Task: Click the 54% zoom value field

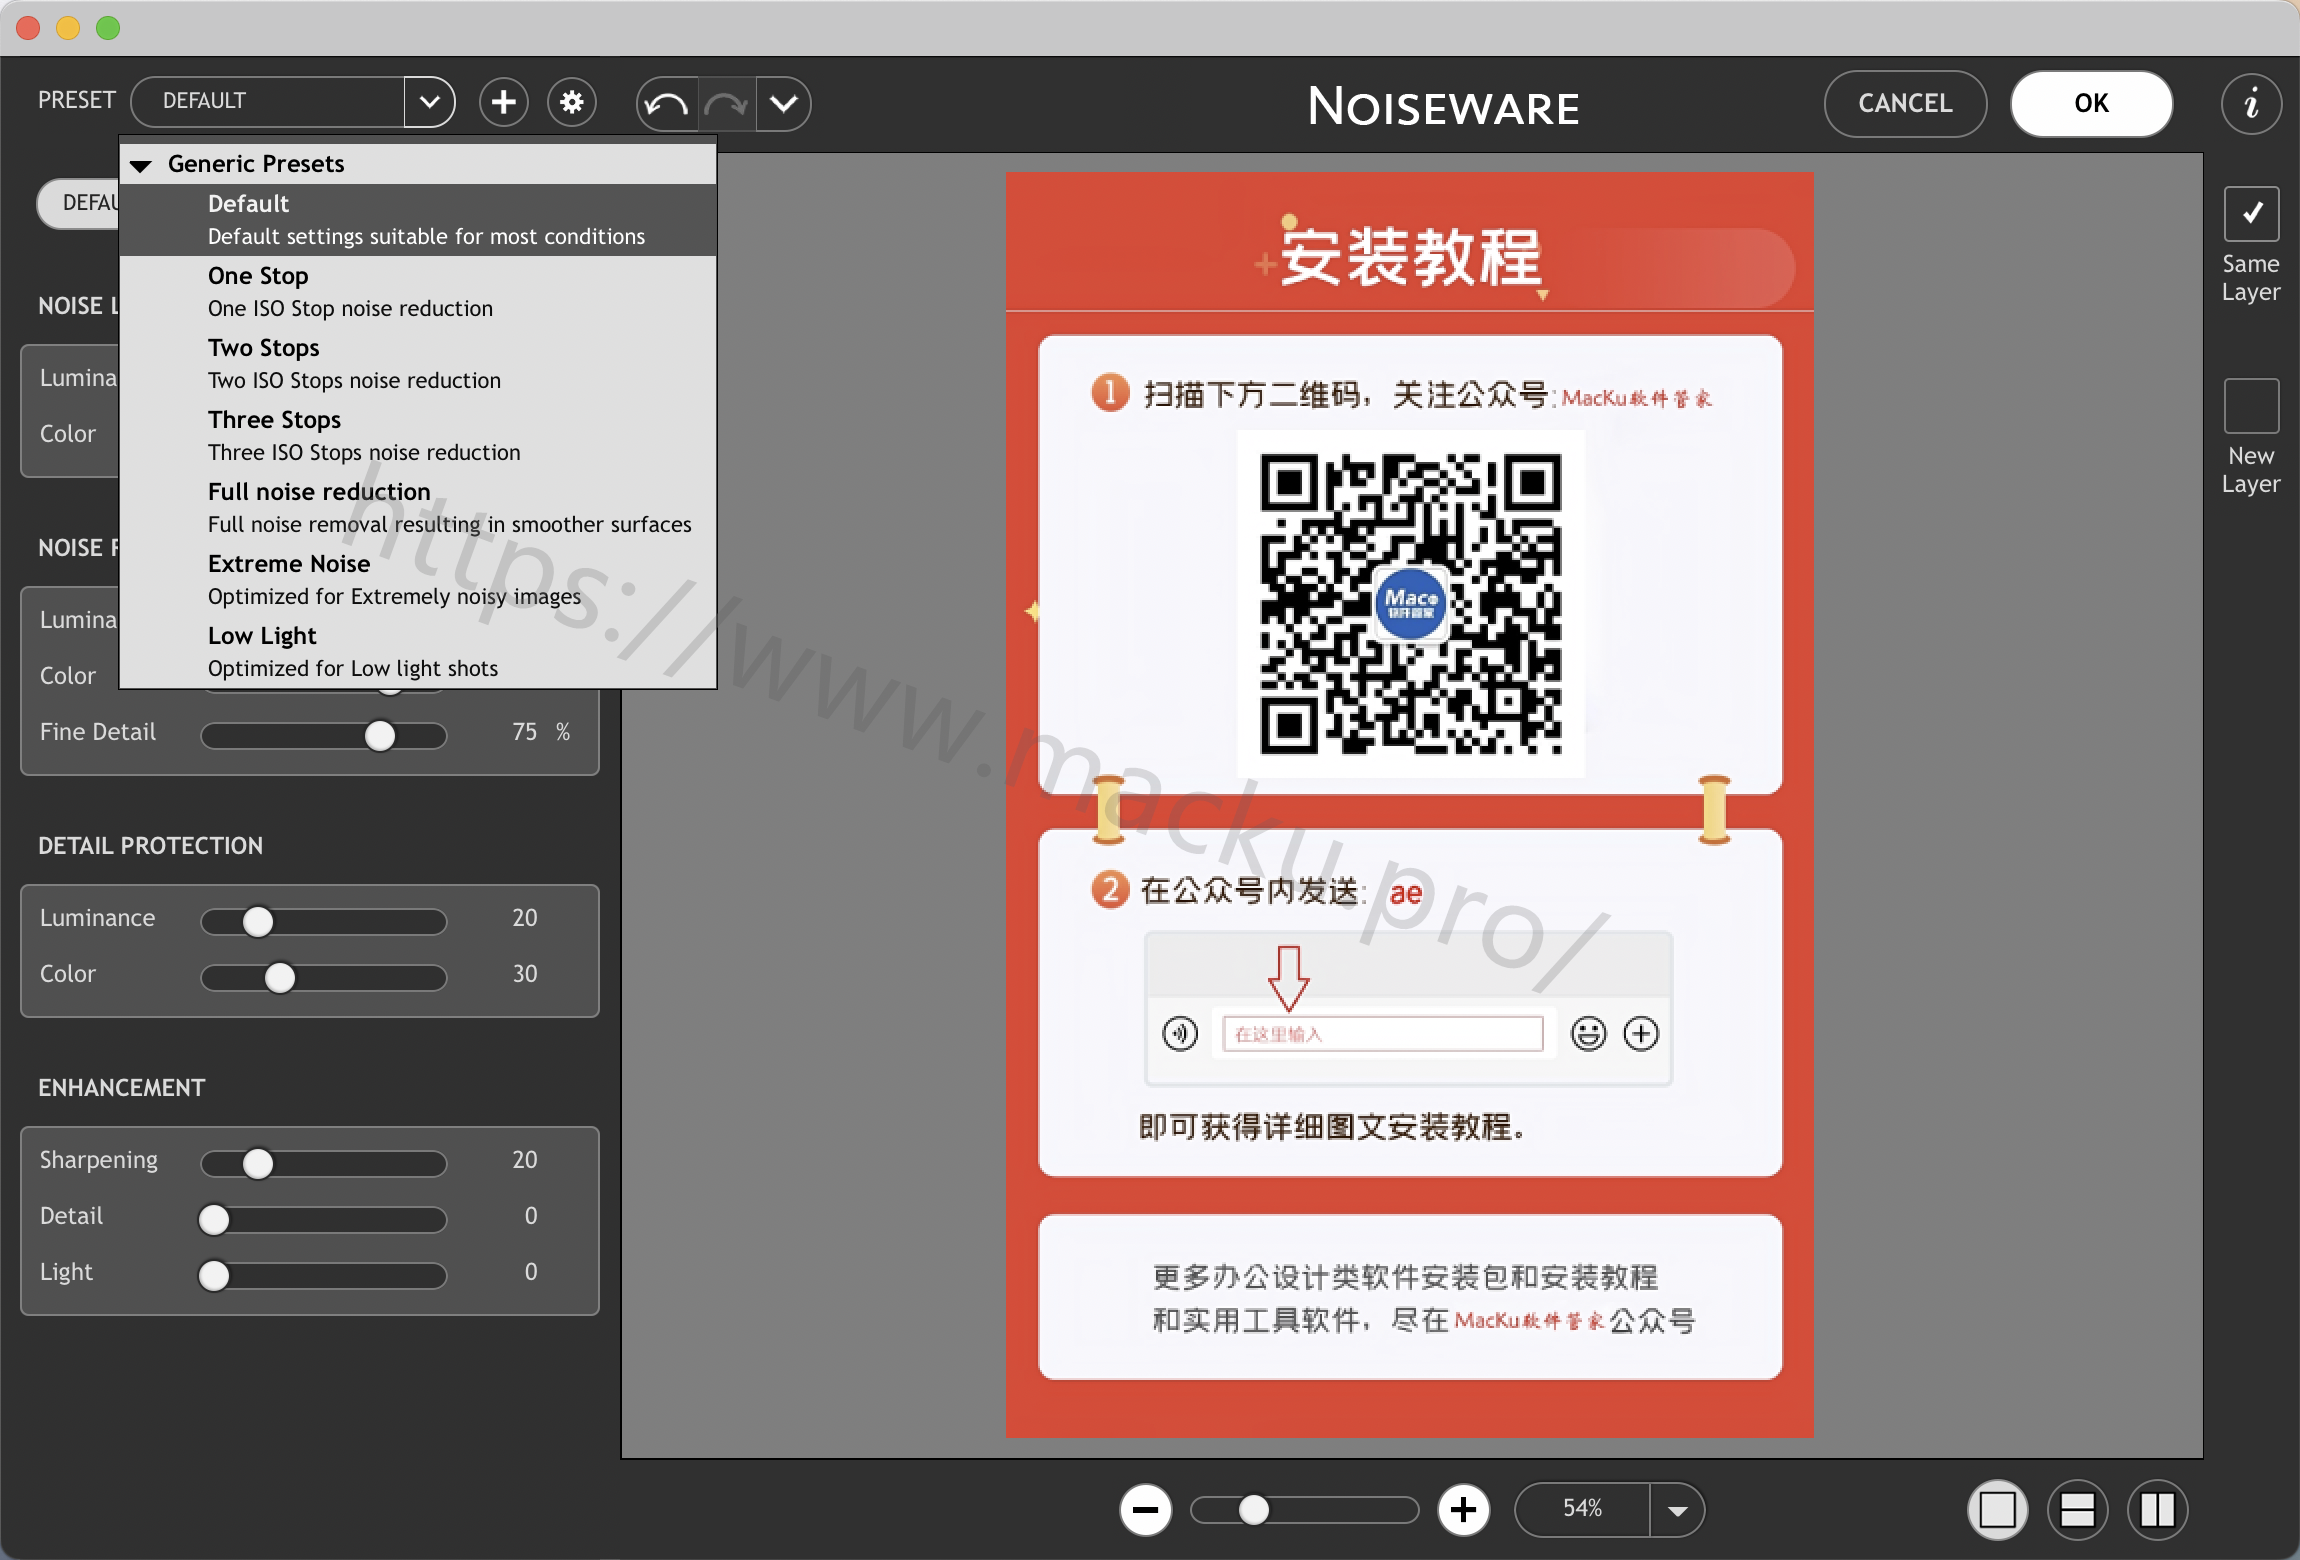Action: tap(1582, 1509)
